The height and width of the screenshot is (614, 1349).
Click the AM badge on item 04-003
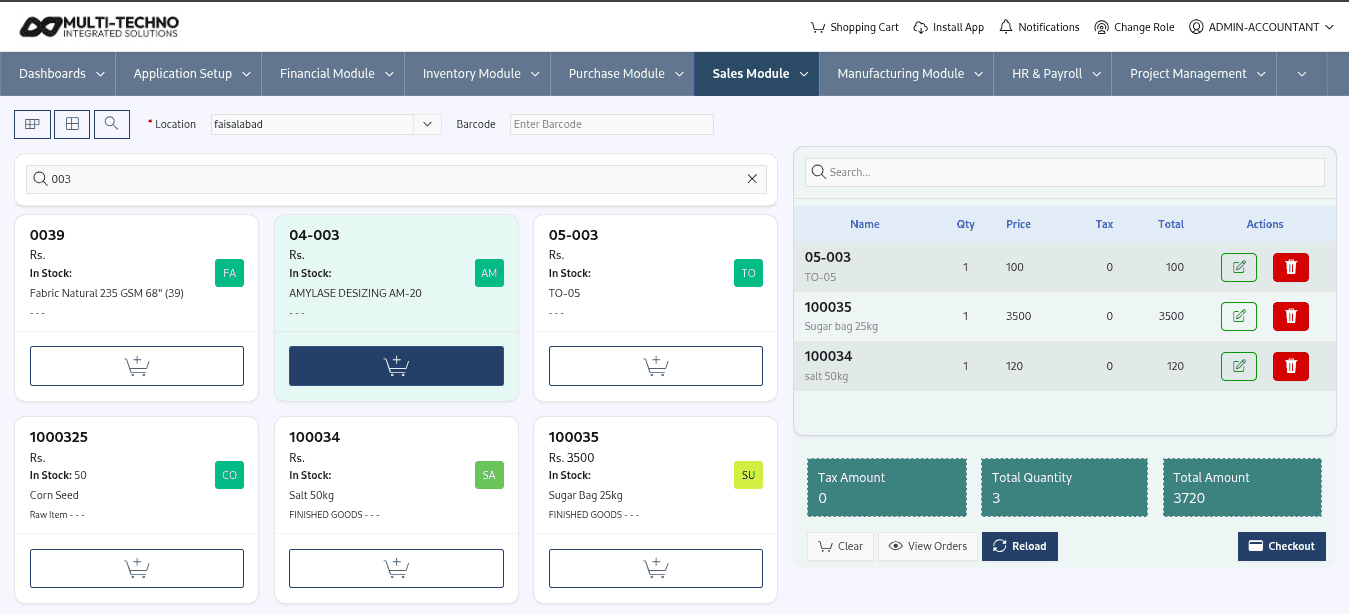coord(489,273)
